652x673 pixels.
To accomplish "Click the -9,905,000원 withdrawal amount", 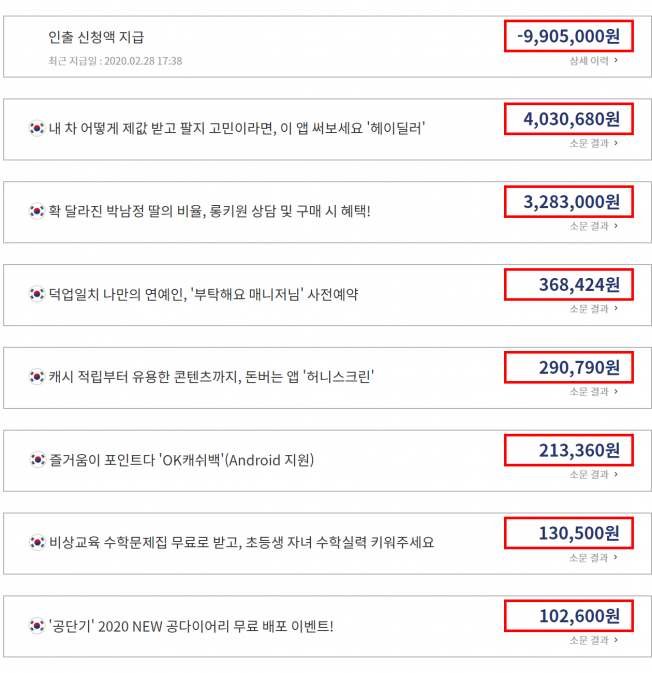I will (569, 36).
